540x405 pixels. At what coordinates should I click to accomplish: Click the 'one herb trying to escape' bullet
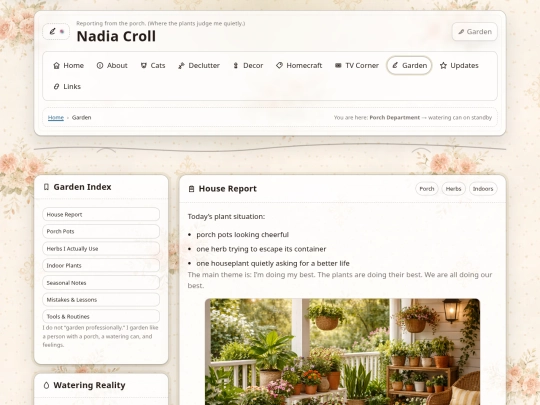click(261, 249)
